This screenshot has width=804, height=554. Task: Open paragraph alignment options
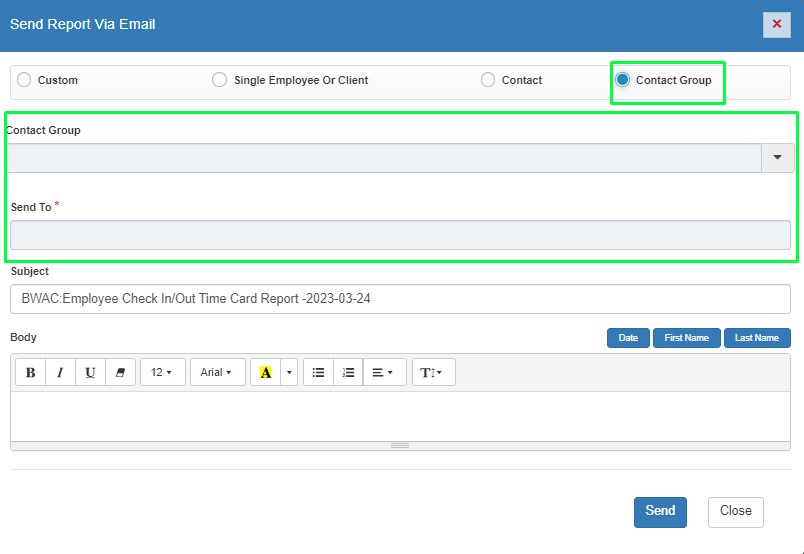click(x=384, y=372)
